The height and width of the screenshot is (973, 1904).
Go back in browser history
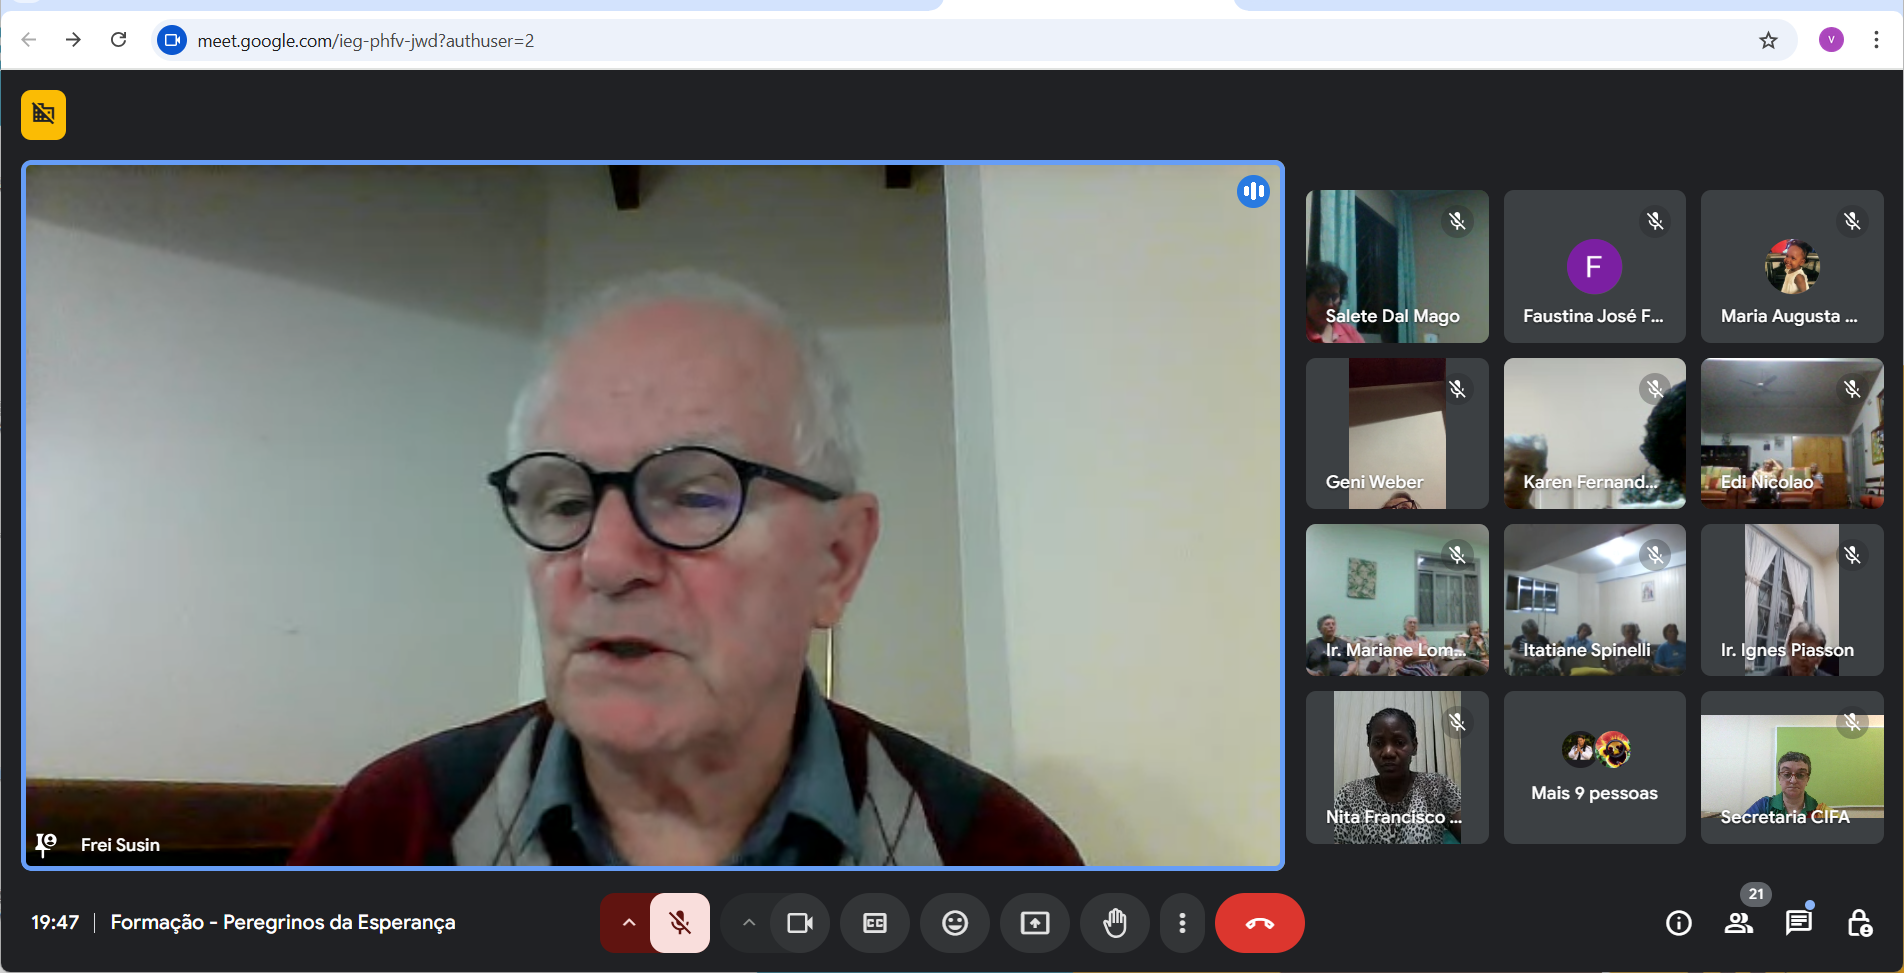pos(29,40)
